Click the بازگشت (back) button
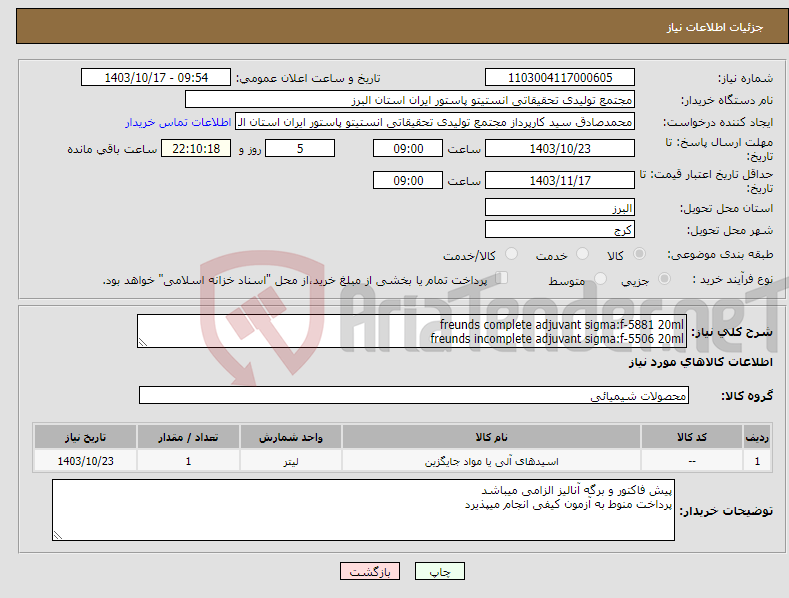 tap(370, 571)
